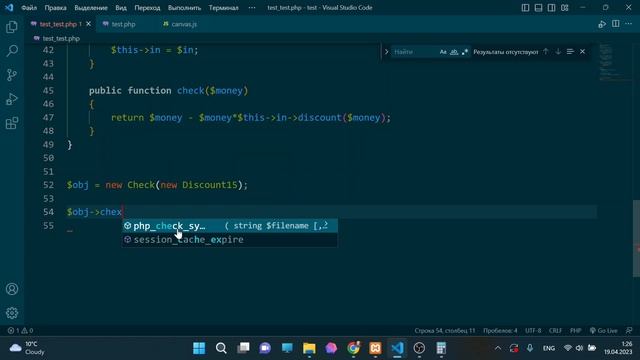Open File Explorer from taskbar

[309, 348]
